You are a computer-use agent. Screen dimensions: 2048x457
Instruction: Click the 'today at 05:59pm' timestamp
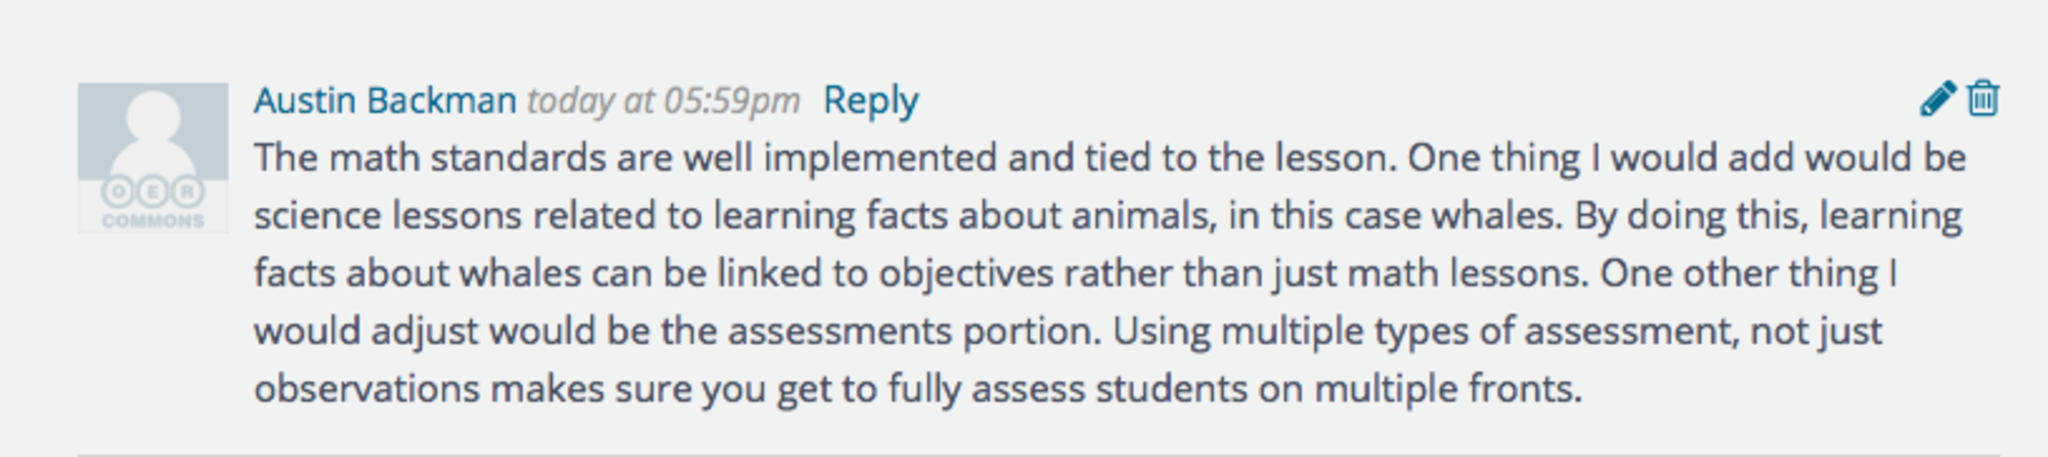click(663, 101)
